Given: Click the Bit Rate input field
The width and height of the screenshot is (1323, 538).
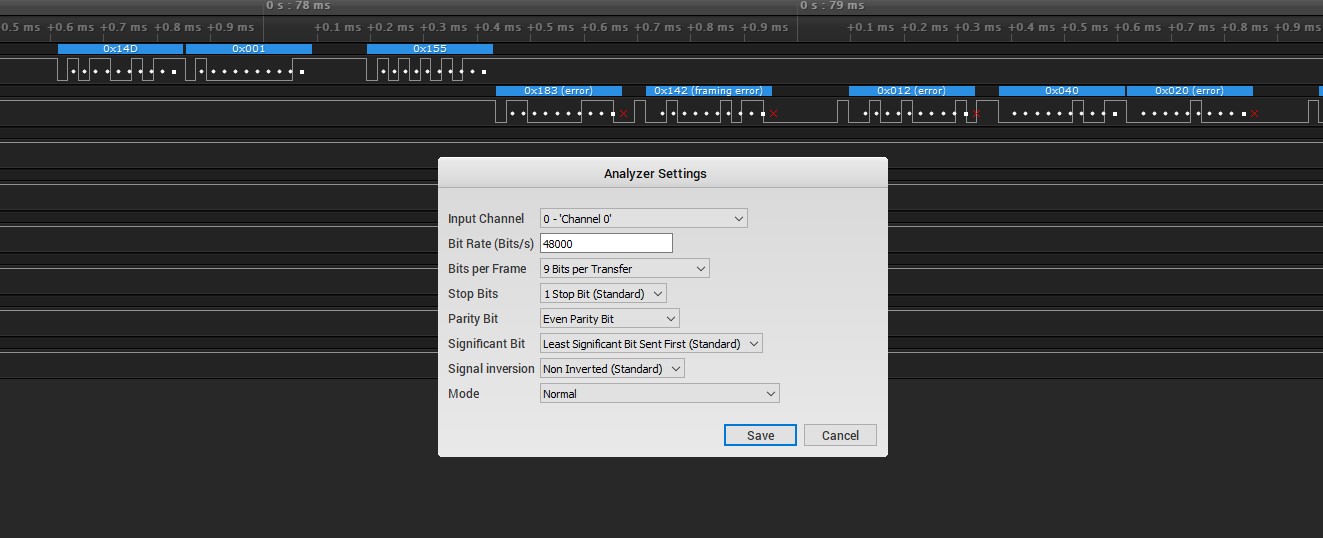Looking at the screenshot, I should (x=606, y=243).
